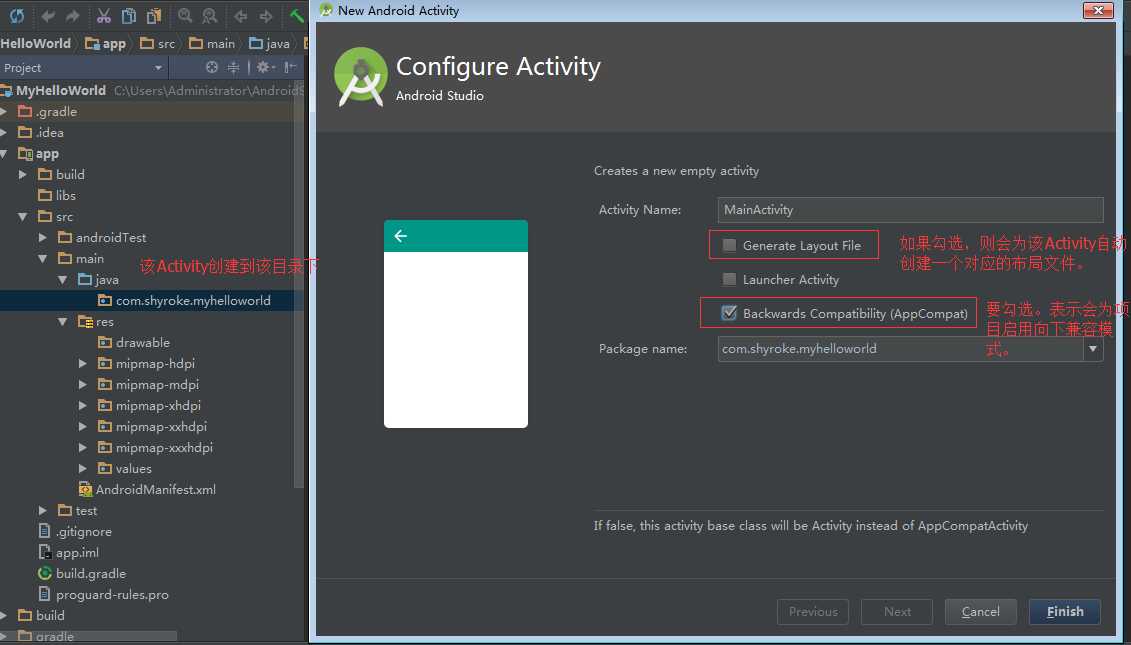The height and width of the screenshot is (645, 1131).
Task: Click the Finish button
Action: [1065, 612]
